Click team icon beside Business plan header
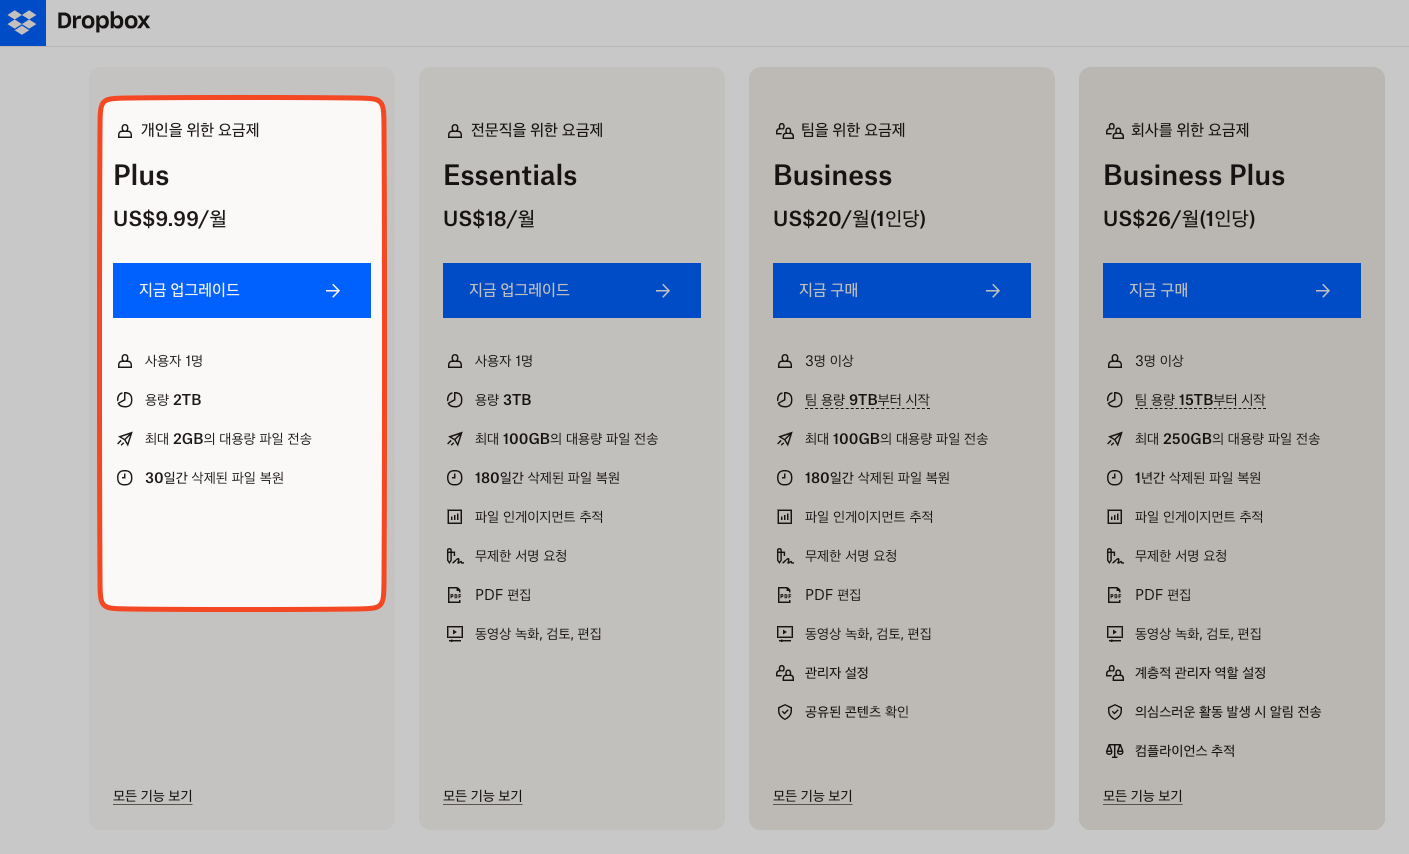 click(785, 131)
